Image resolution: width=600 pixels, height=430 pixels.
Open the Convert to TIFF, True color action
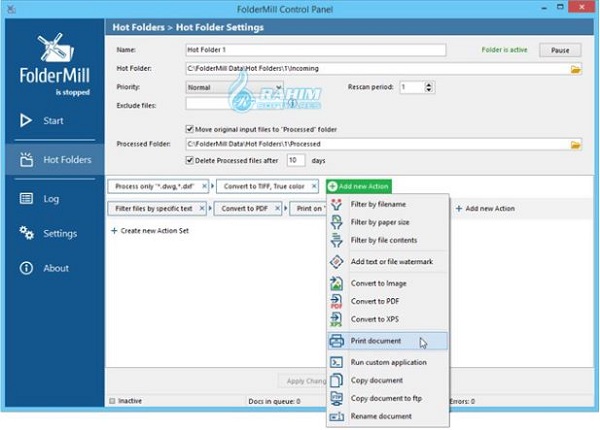(264, 186)
